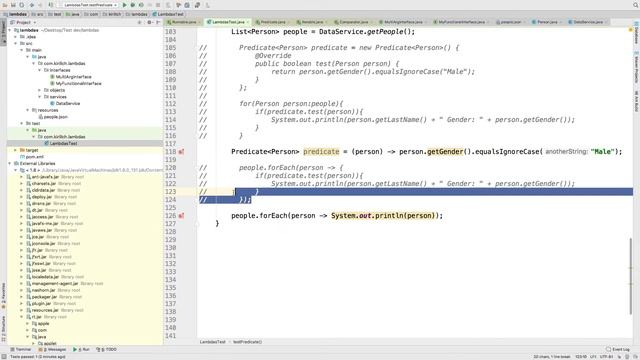Image resolution: width=640 pixels, height=360 pixels.
Task: Open the Terminal tool window
Action: (x=20, y=349)
